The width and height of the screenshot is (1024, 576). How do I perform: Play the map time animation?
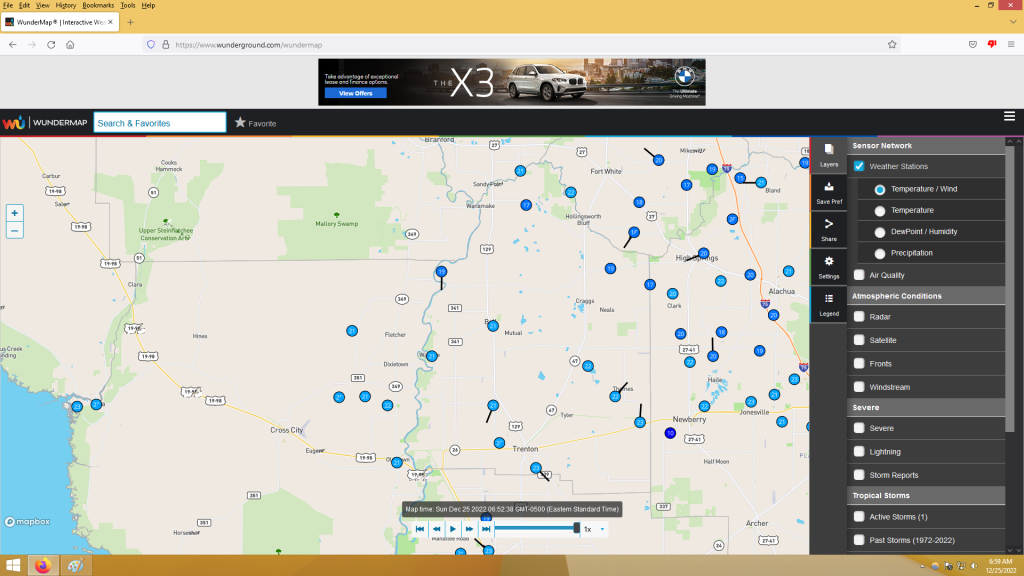pyautogui.click(x=453, y=529)
